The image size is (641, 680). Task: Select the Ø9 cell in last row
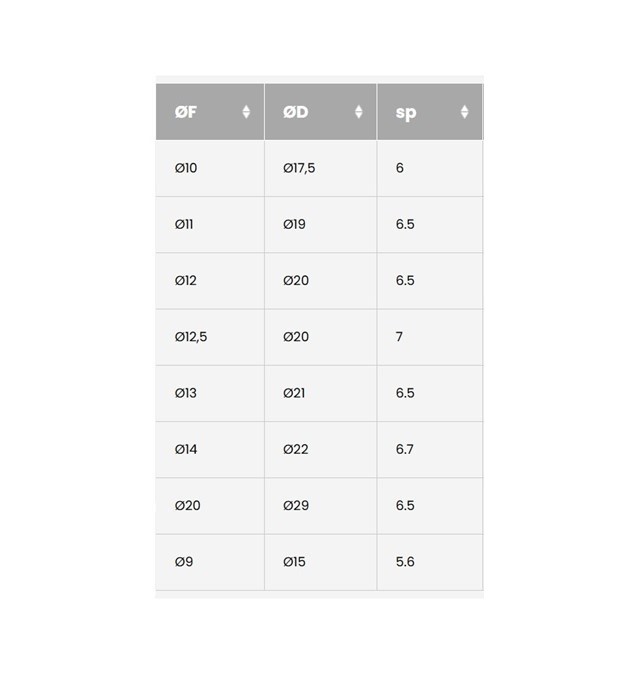coord(210,562)
